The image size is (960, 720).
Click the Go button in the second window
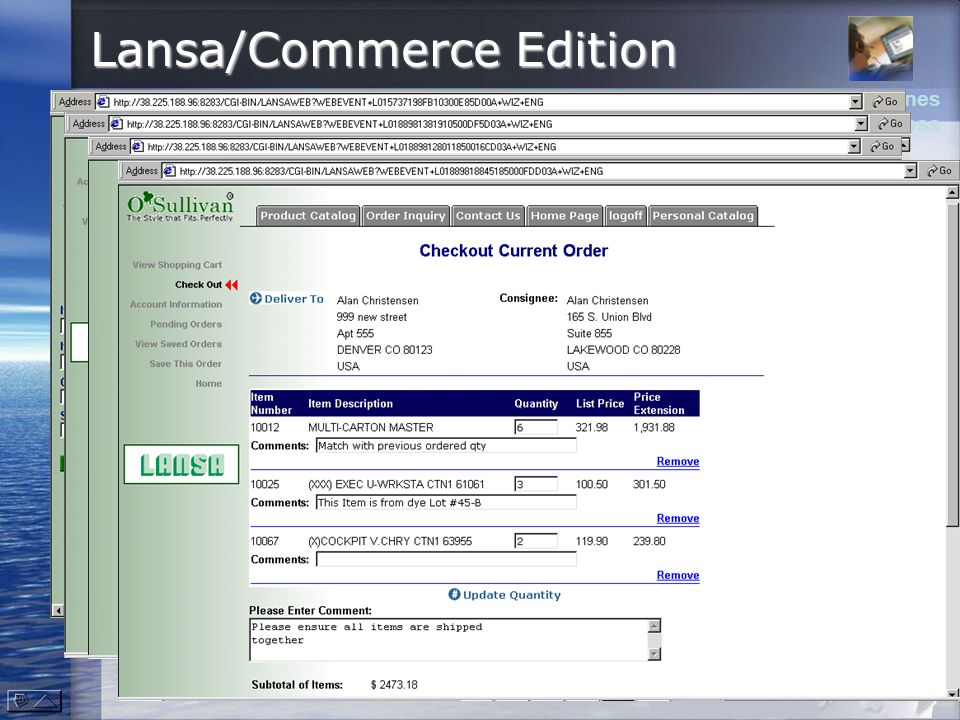(x=890, y=124)
